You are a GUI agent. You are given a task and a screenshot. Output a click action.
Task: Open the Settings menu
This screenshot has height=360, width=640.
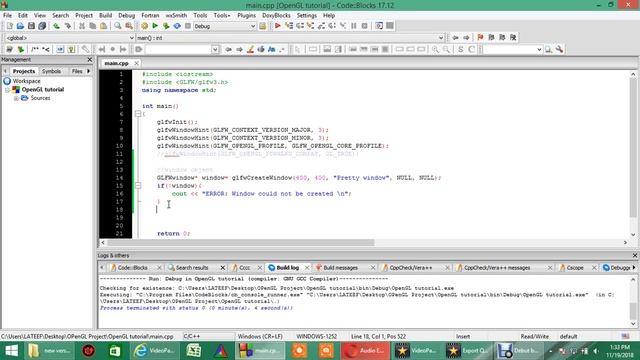coord(307,15)
